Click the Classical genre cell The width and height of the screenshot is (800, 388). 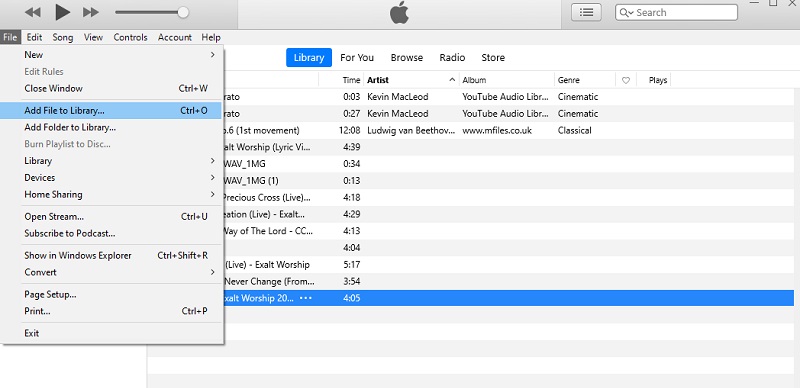click(x=574, y=130)
